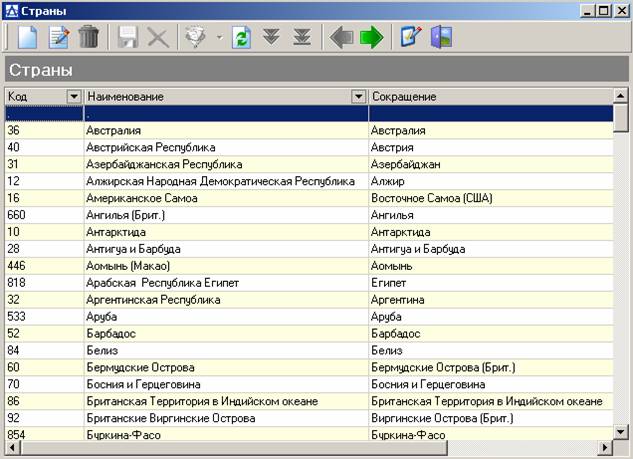Open the Наименование column dropdown
The image size is (633, 459).
coord(358,96)
